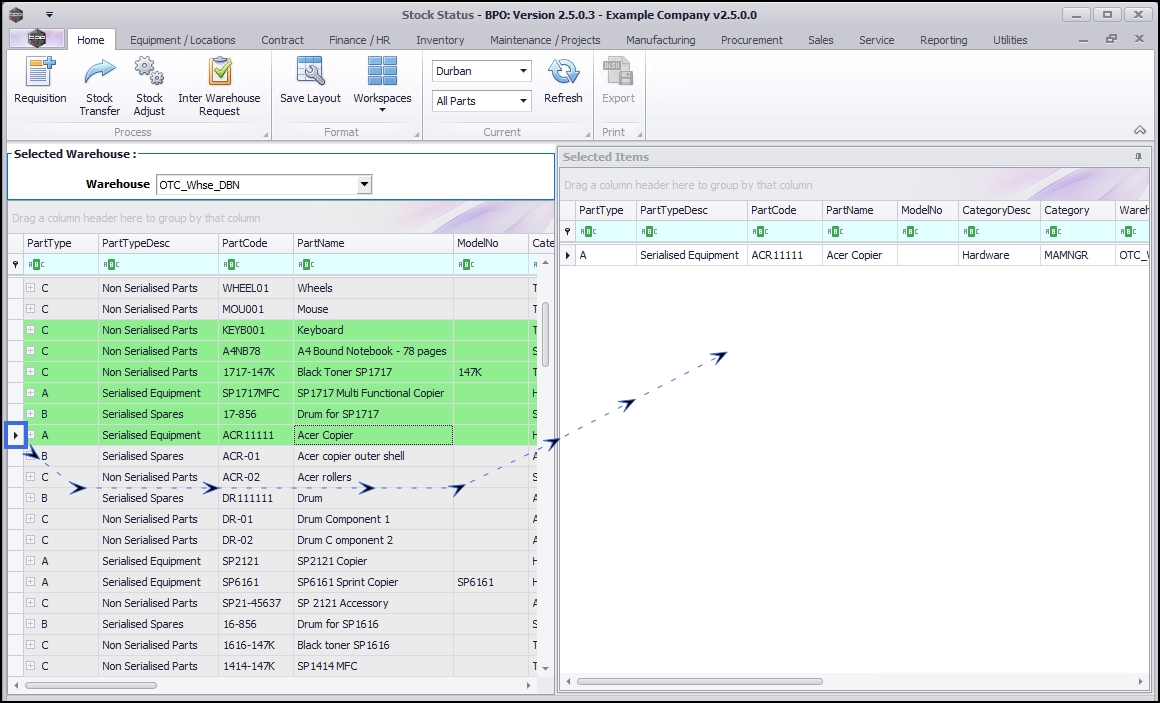Click the PartTypeDesc filter field in left grid
The width and height of the screenshot is (1160, 703).
coord(158,264)
